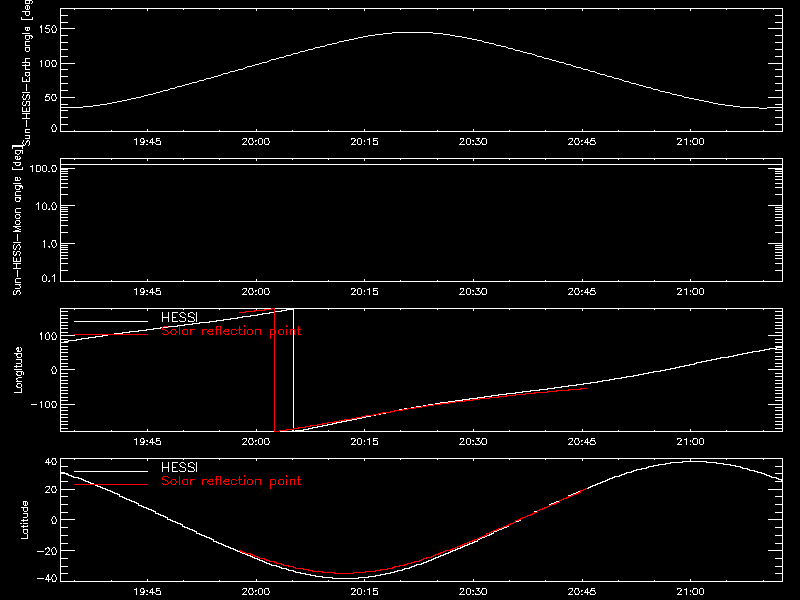Select the 0.1 tick on Moon angle plot
The image size is (800, 600).
[x=49, y=279]
